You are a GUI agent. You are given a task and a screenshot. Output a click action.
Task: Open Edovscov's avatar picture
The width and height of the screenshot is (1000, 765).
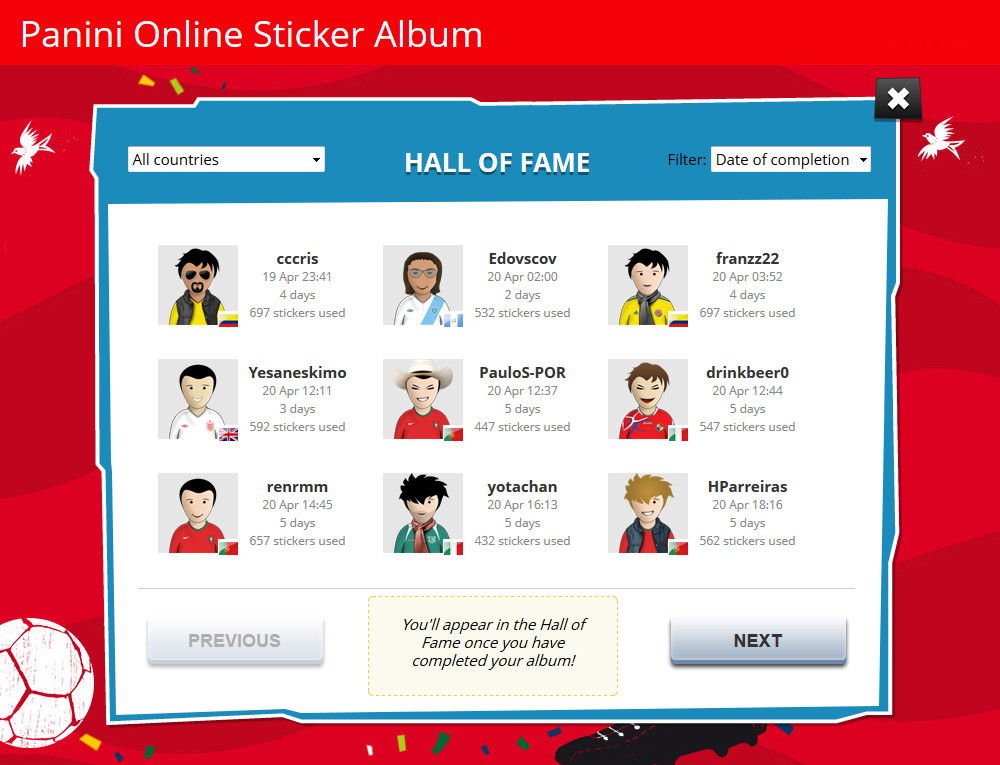(x=423, y=285)
